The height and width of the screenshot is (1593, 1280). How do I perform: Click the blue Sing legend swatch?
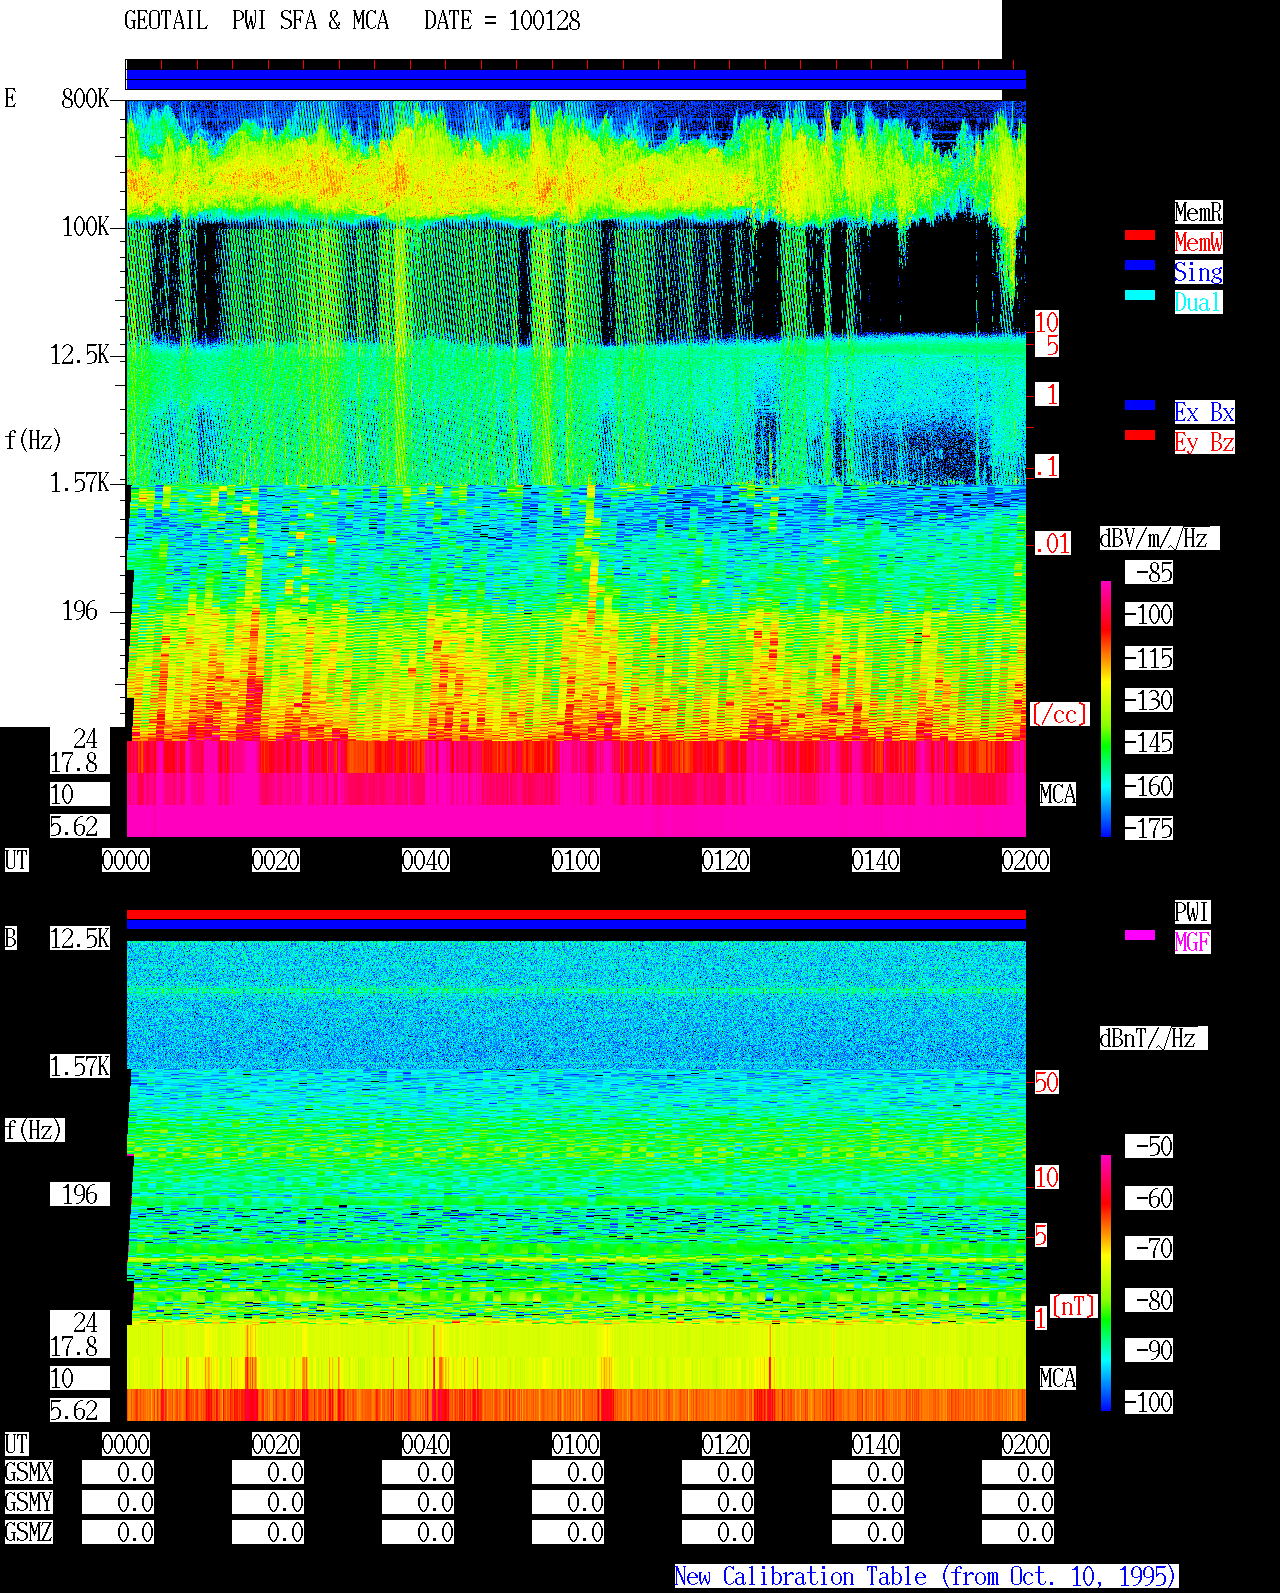pos(1140,265)
